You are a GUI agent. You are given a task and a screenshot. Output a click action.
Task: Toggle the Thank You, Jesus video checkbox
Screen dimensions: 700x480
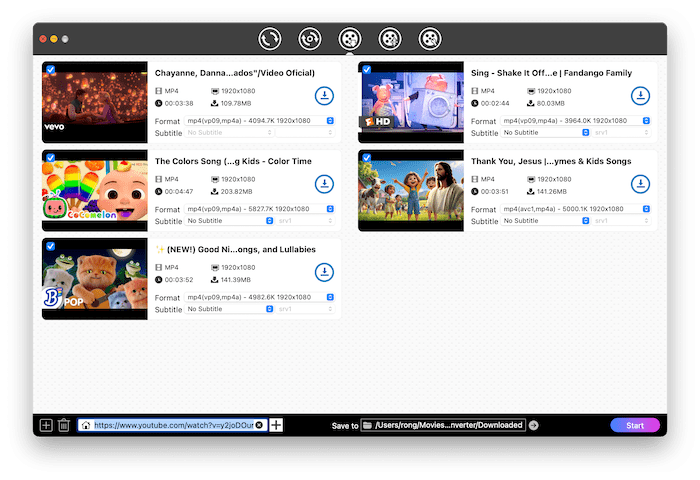pos(366,157)
